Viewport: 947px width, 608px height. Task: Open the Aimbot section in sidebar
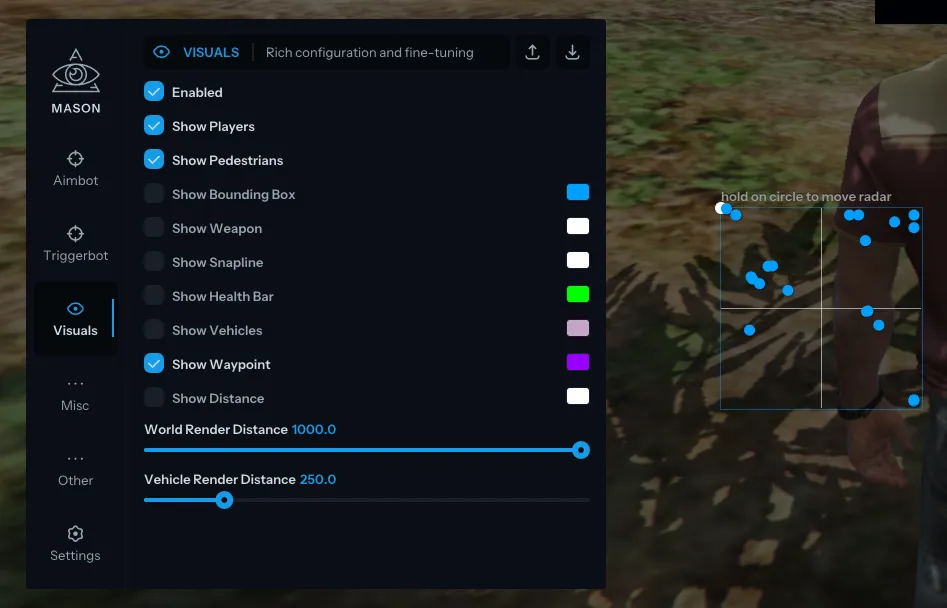pos(75,168)
